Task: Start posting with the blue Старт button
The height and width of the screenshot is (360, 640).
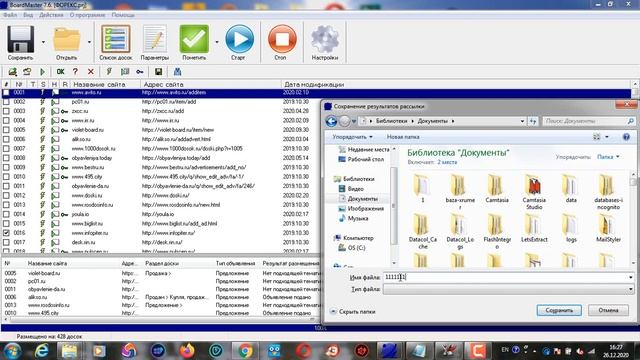Action: click(x=239, y=39)
